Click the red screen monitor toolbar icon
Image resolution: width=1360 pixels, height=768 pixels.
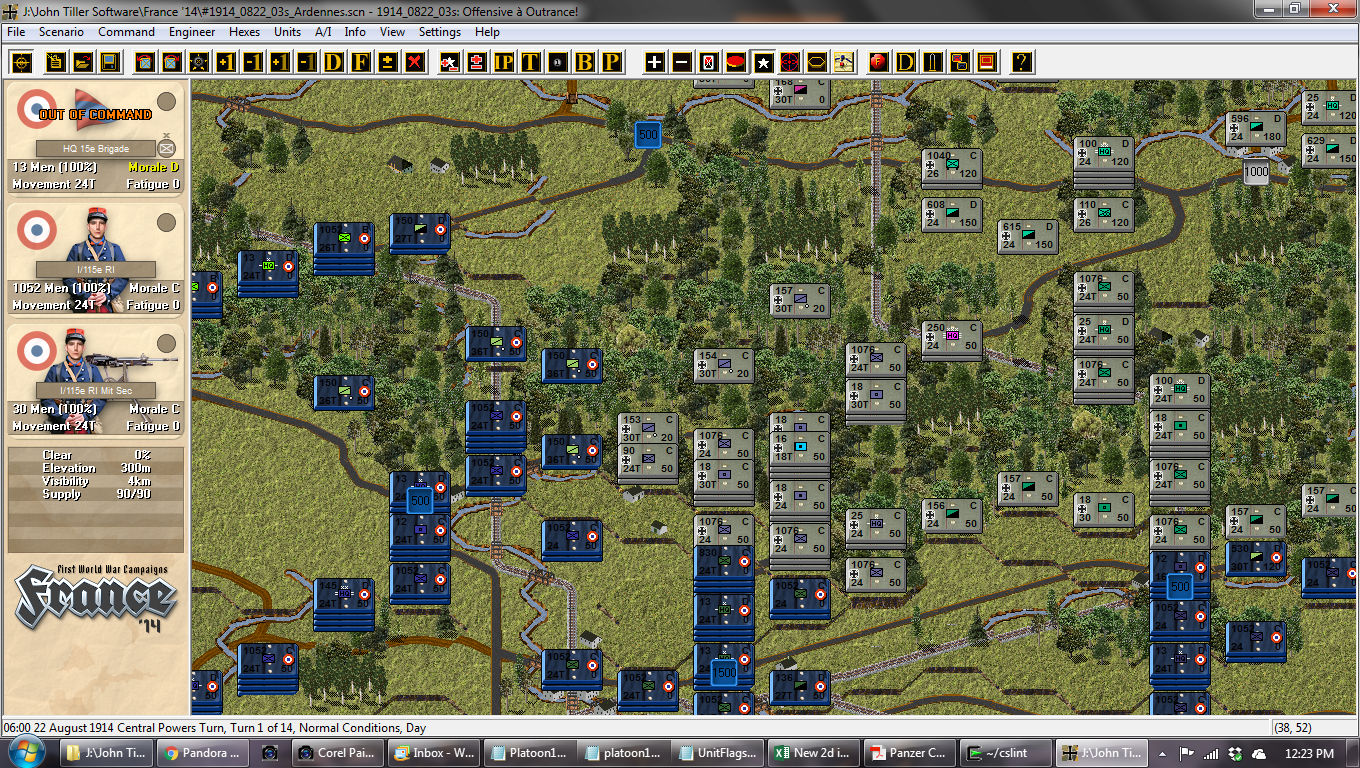(x=987, y=62)
